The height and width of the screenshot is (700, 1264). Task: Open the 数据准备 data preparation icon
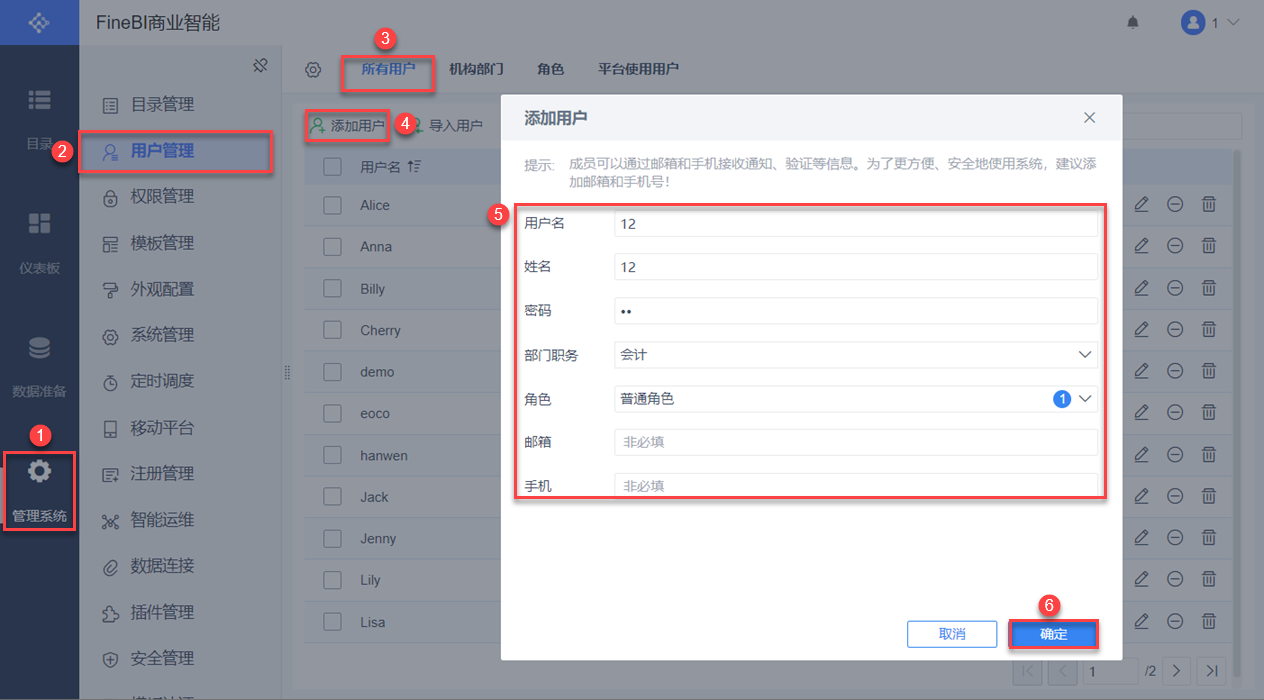39,348
